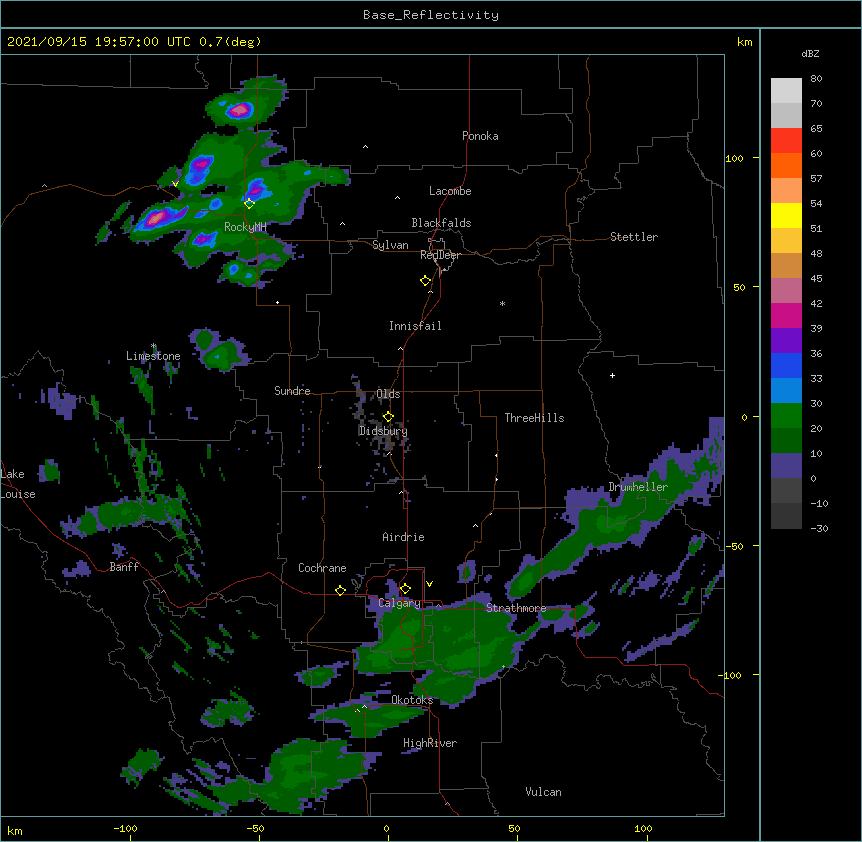
Task: Click the yellow V marker northeast of Calgary
Action: pyautogui.click(x=429, y=584)
